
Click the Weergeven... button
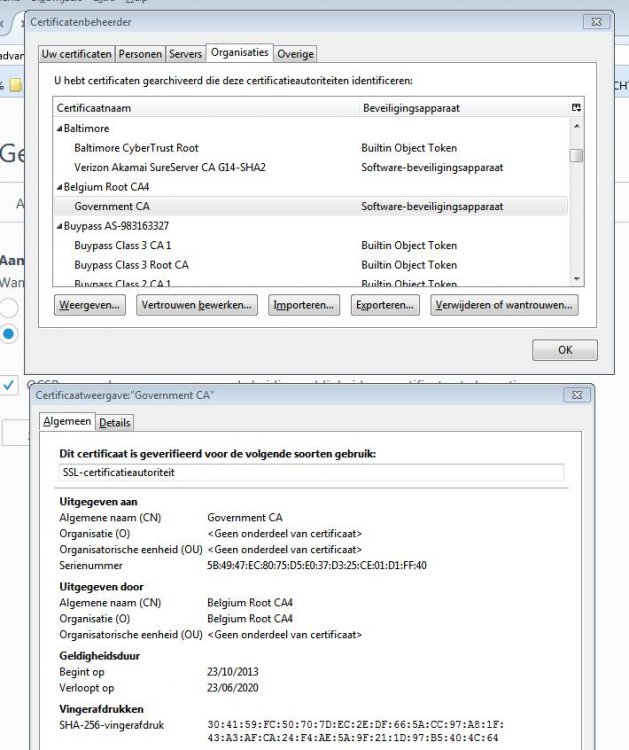tap(90, 305)
